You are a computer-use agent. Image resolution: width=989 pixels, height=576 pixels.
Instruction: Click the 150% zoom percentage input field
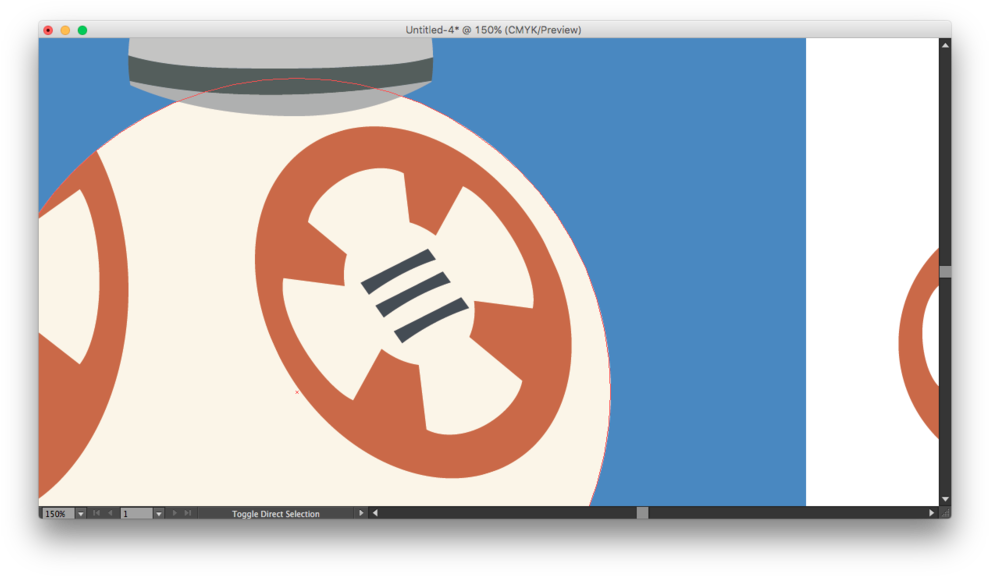tap(57, 513)
